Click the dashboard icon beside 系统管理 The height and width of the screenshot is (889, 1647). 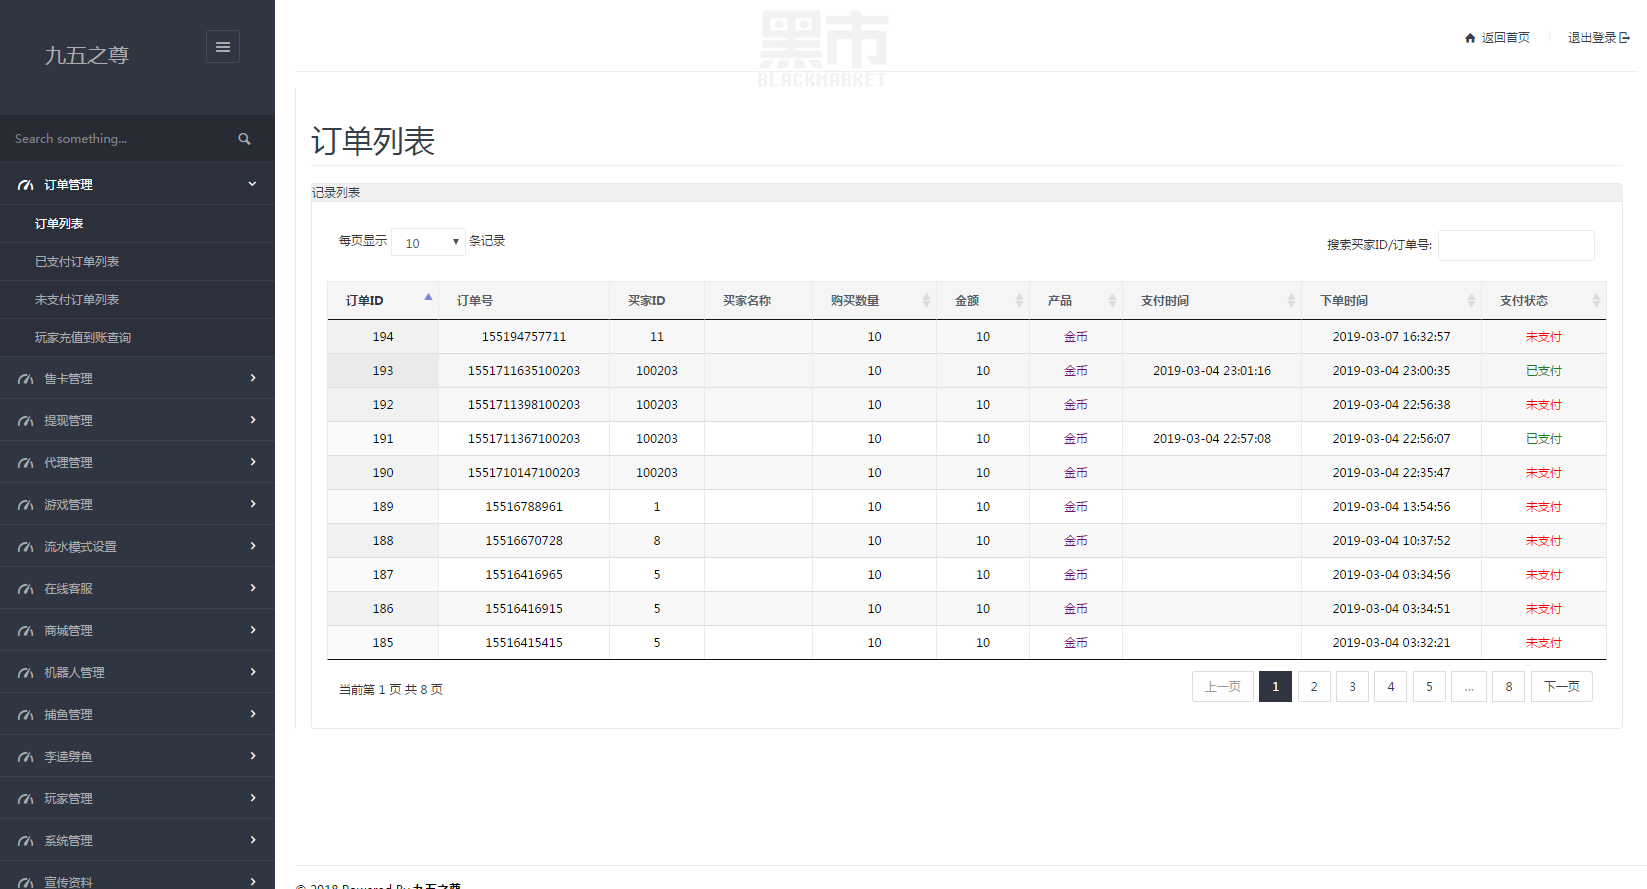coord(26,841)
